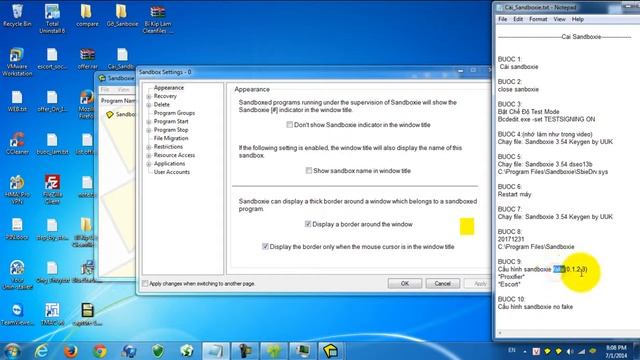Viewport: 640px width, 360px height.
Task: Expand the Resource Access tree node
Action: [149, 156]
